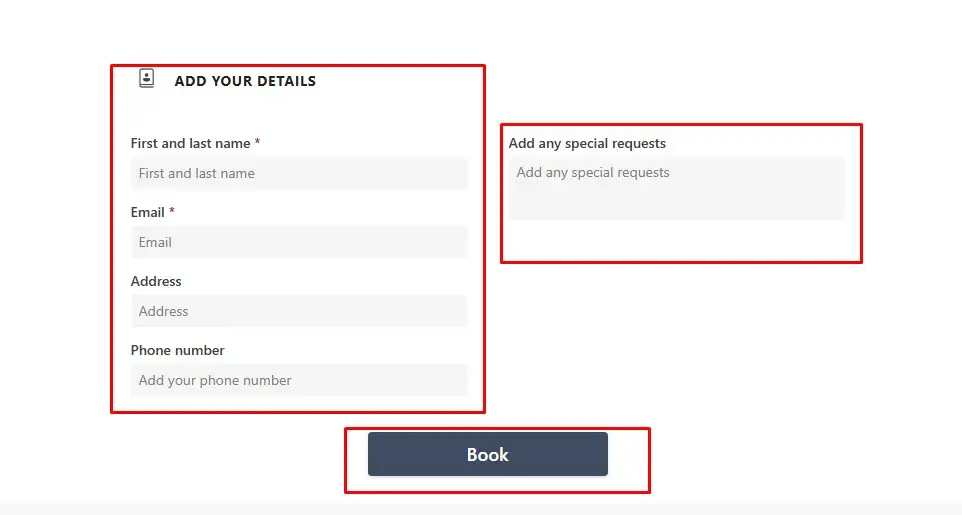Click inside the special requests text area

click(677, 188)
